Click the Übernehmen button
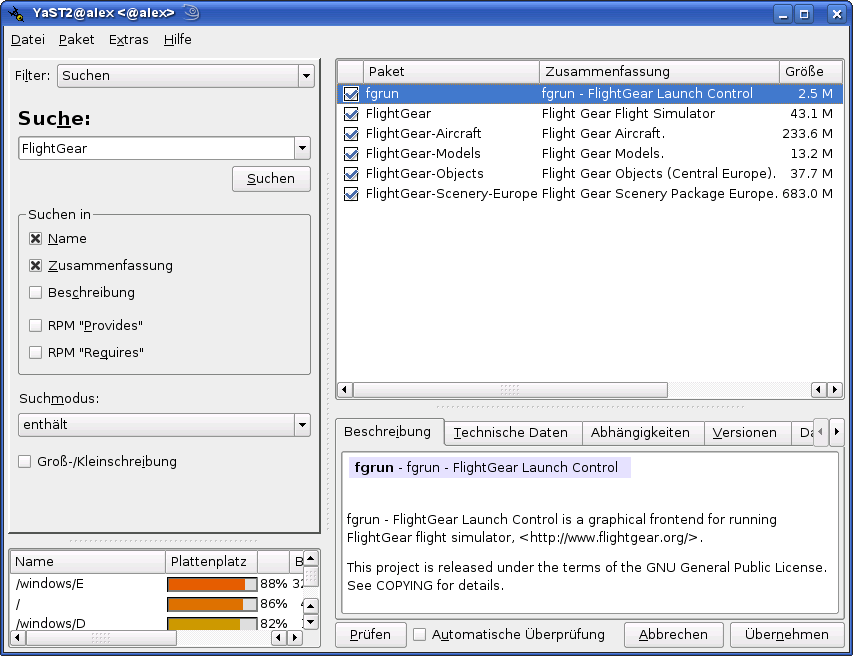Image resolution: width=853 pixels, height=656 pixels. pos(787,635)
